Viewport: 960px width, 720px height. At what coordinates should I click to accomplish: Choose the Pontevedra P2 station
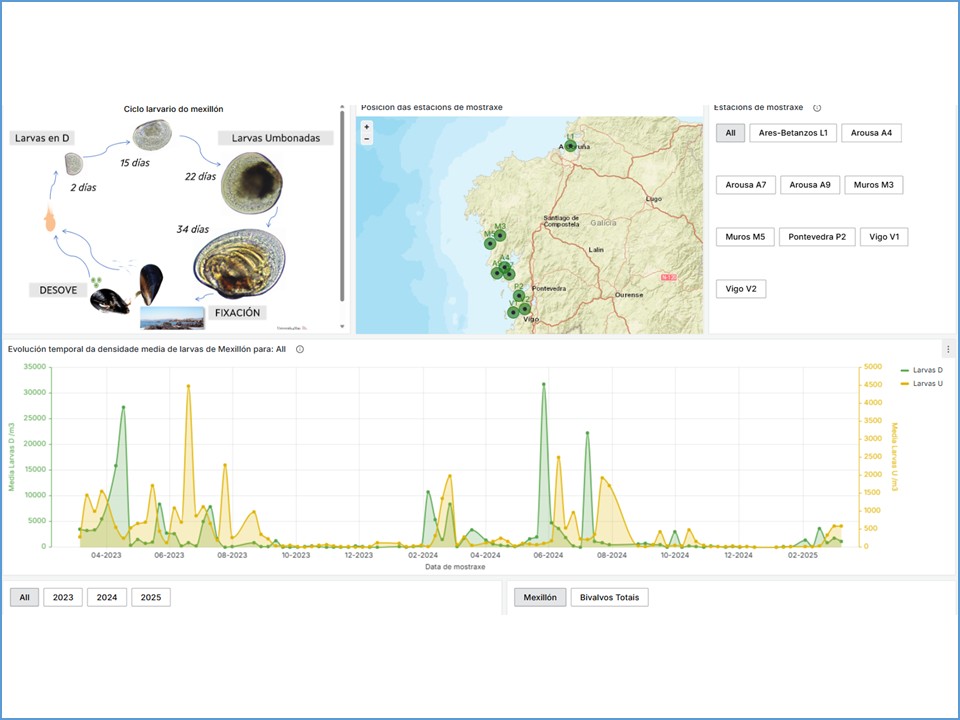pos(817,237)
